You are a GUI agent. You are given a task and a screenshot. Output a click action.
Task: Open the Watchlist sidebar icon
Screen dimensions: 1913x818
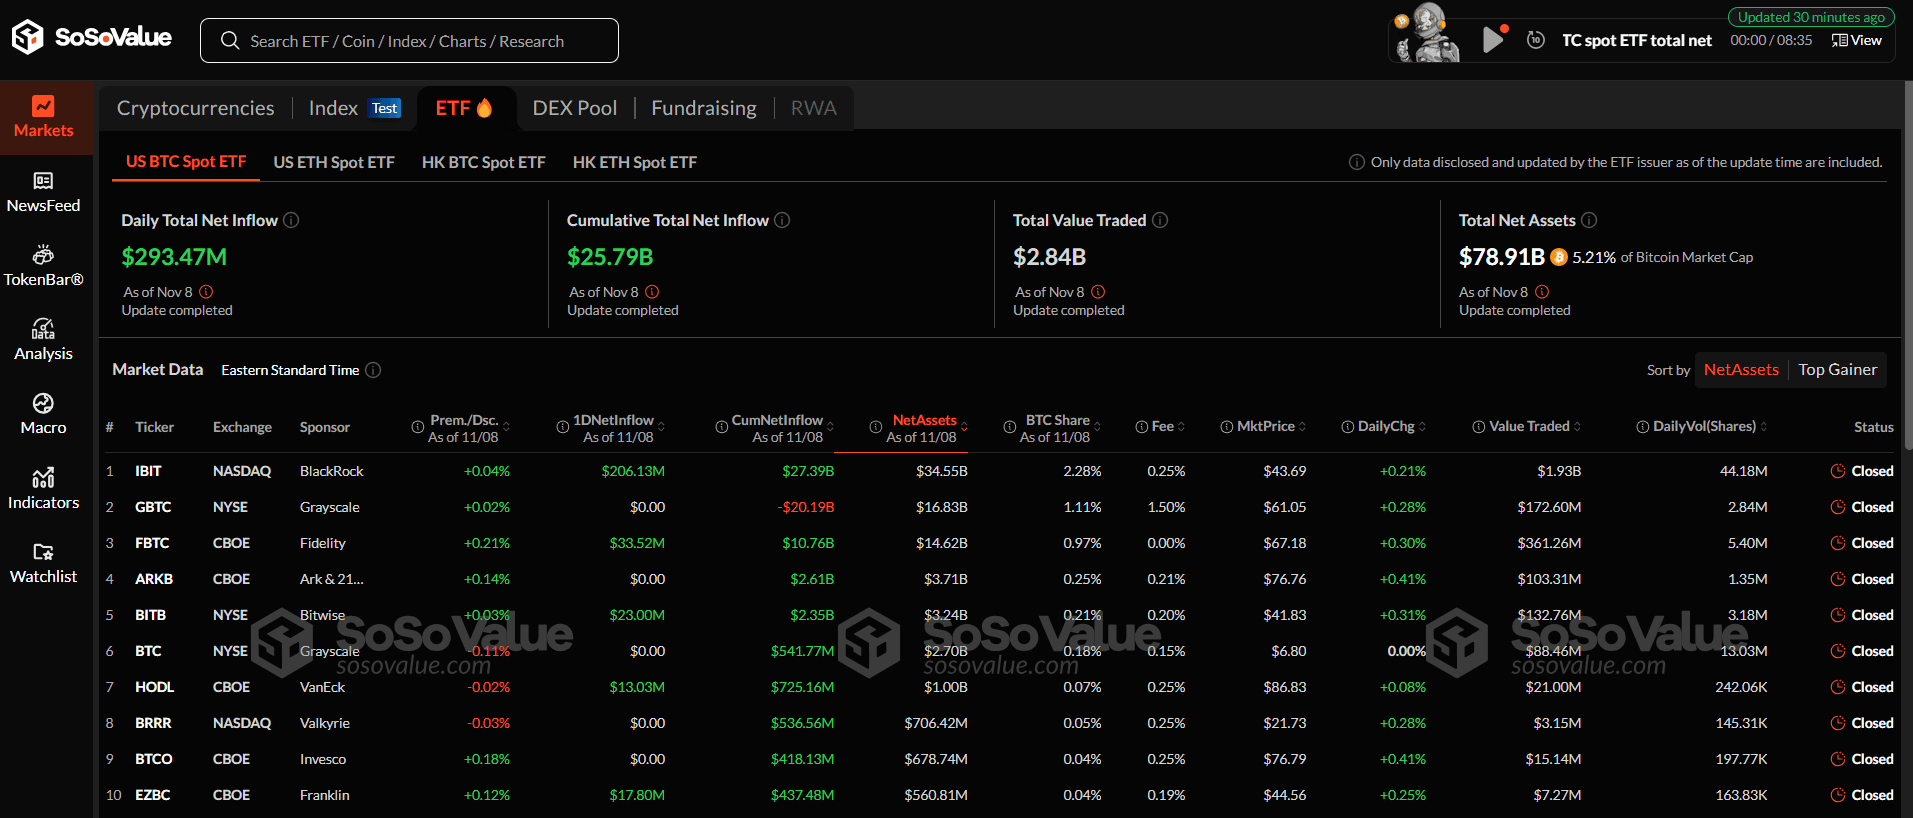(43, 562)
